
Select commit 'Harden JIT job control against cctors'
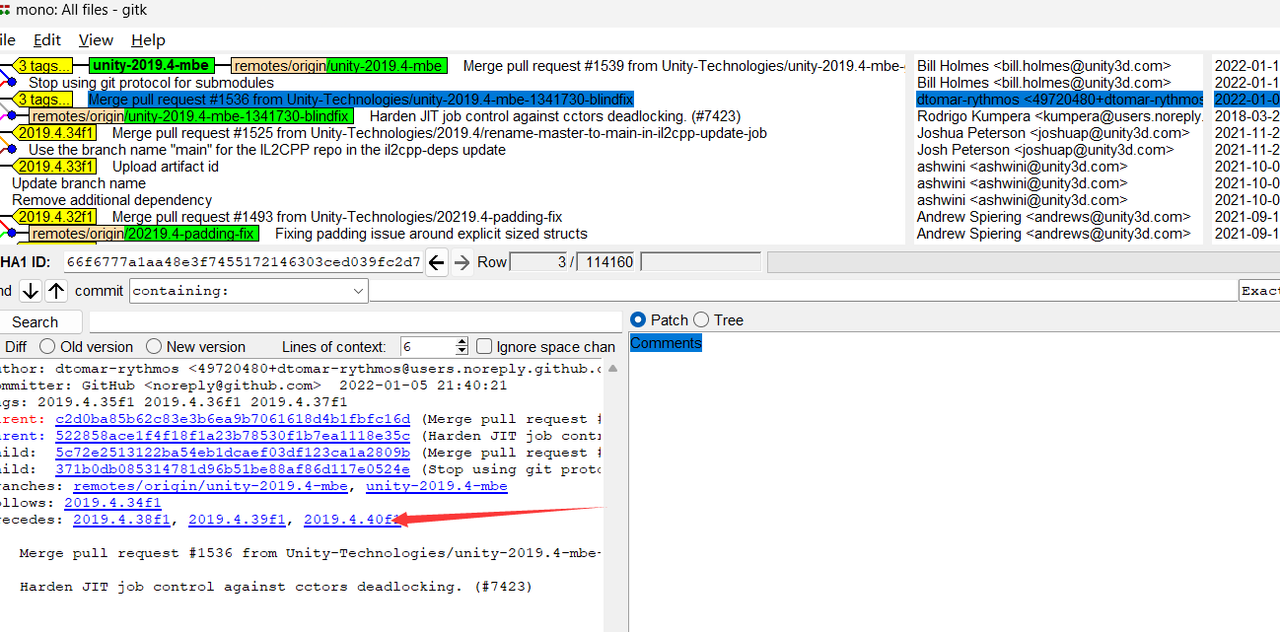click(x=555, y=116)
